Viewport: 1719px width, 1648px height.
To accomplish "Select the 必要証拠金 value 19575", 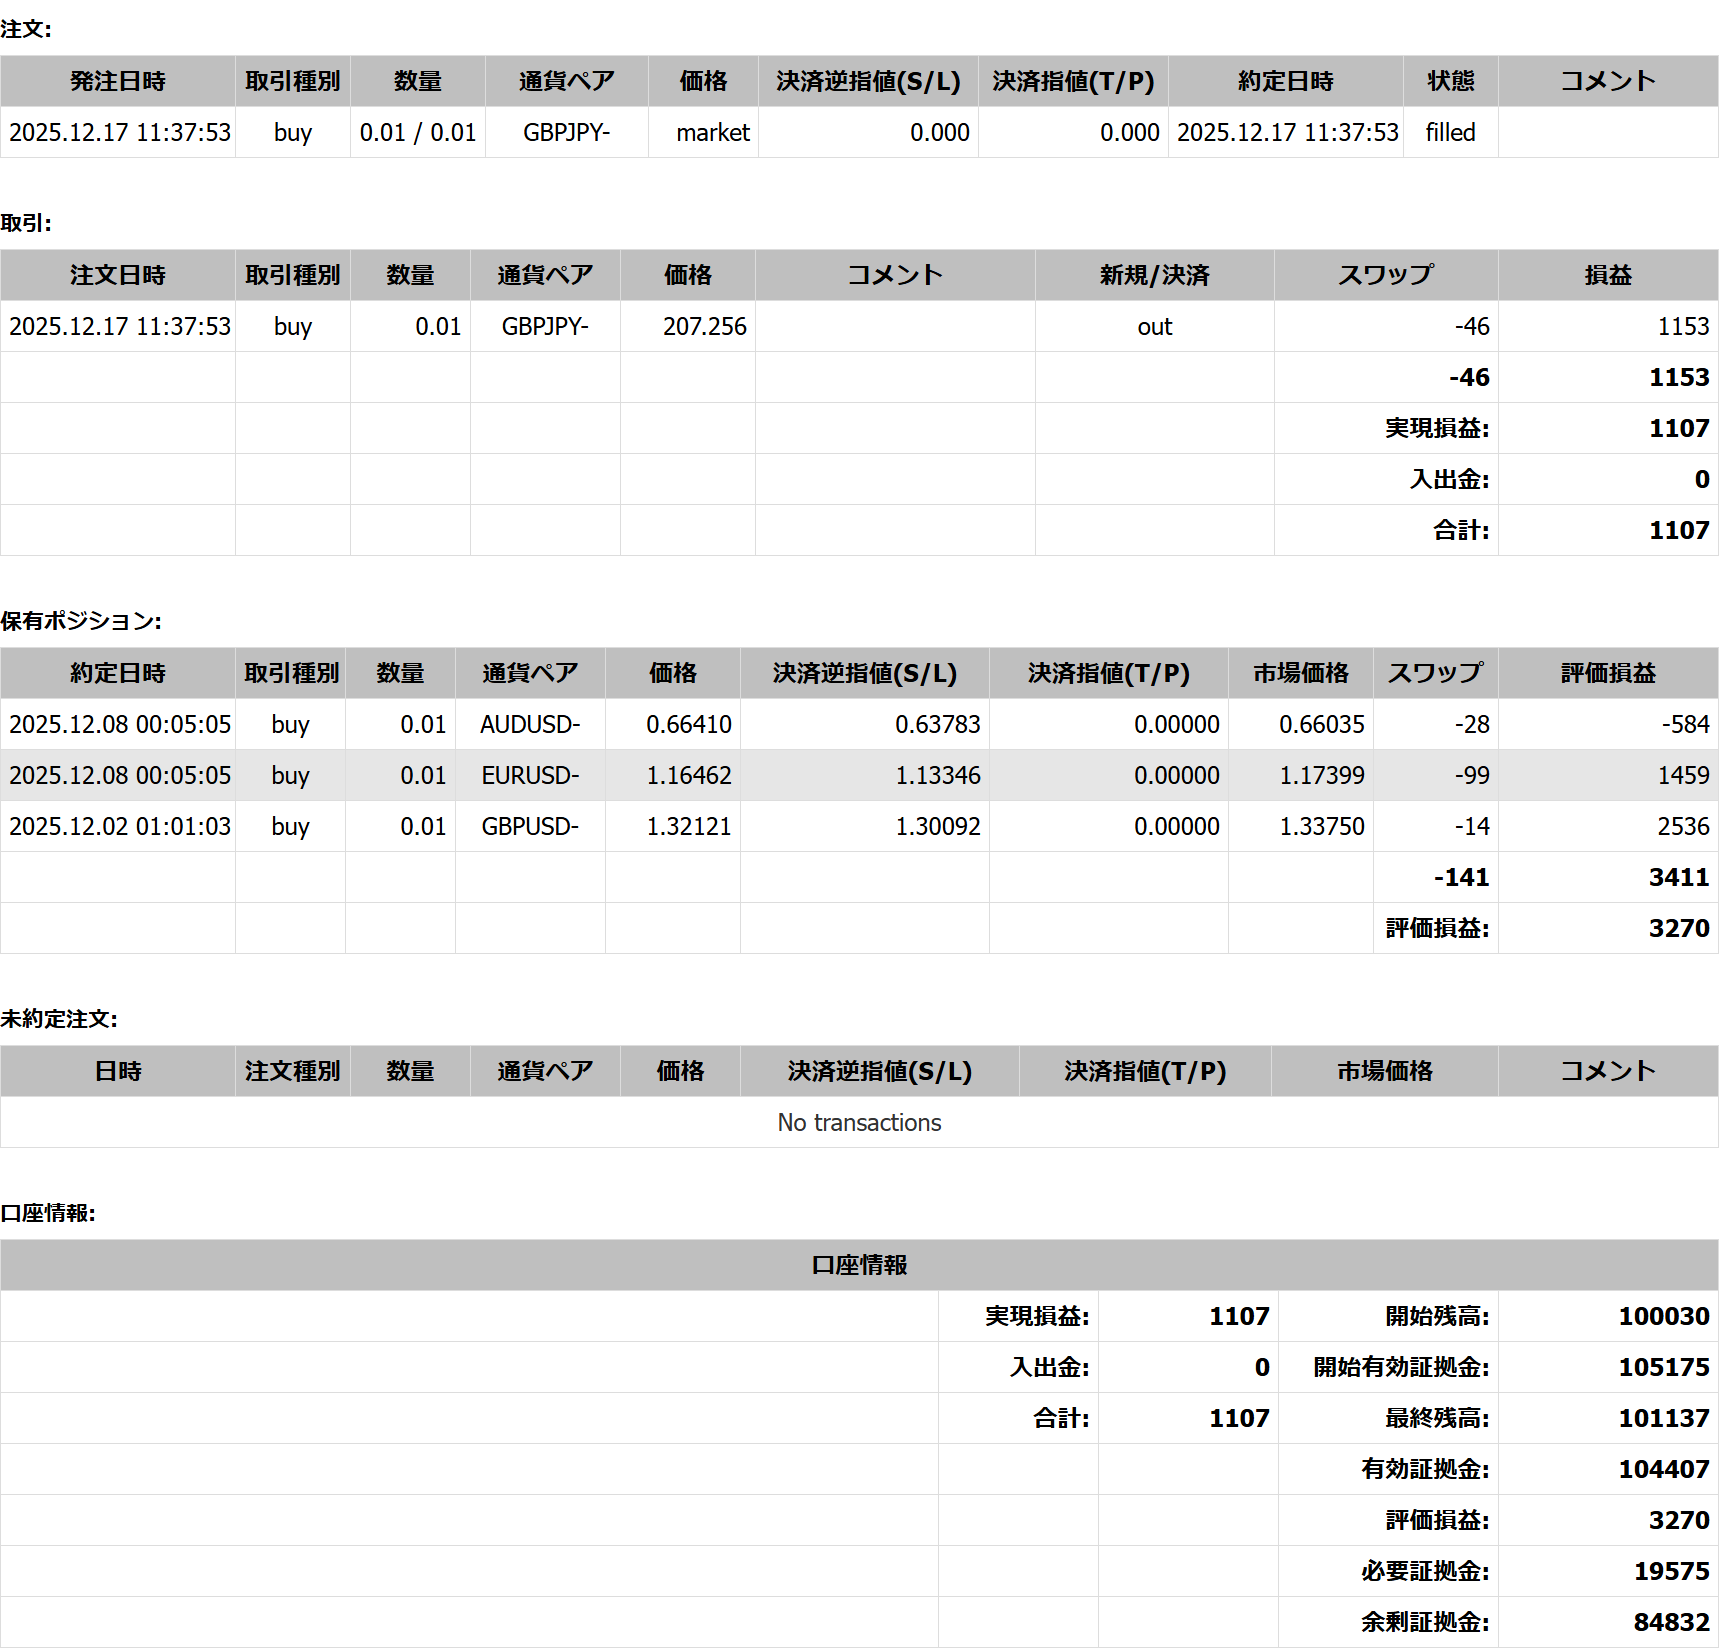I will [x=1671, y=1571].
